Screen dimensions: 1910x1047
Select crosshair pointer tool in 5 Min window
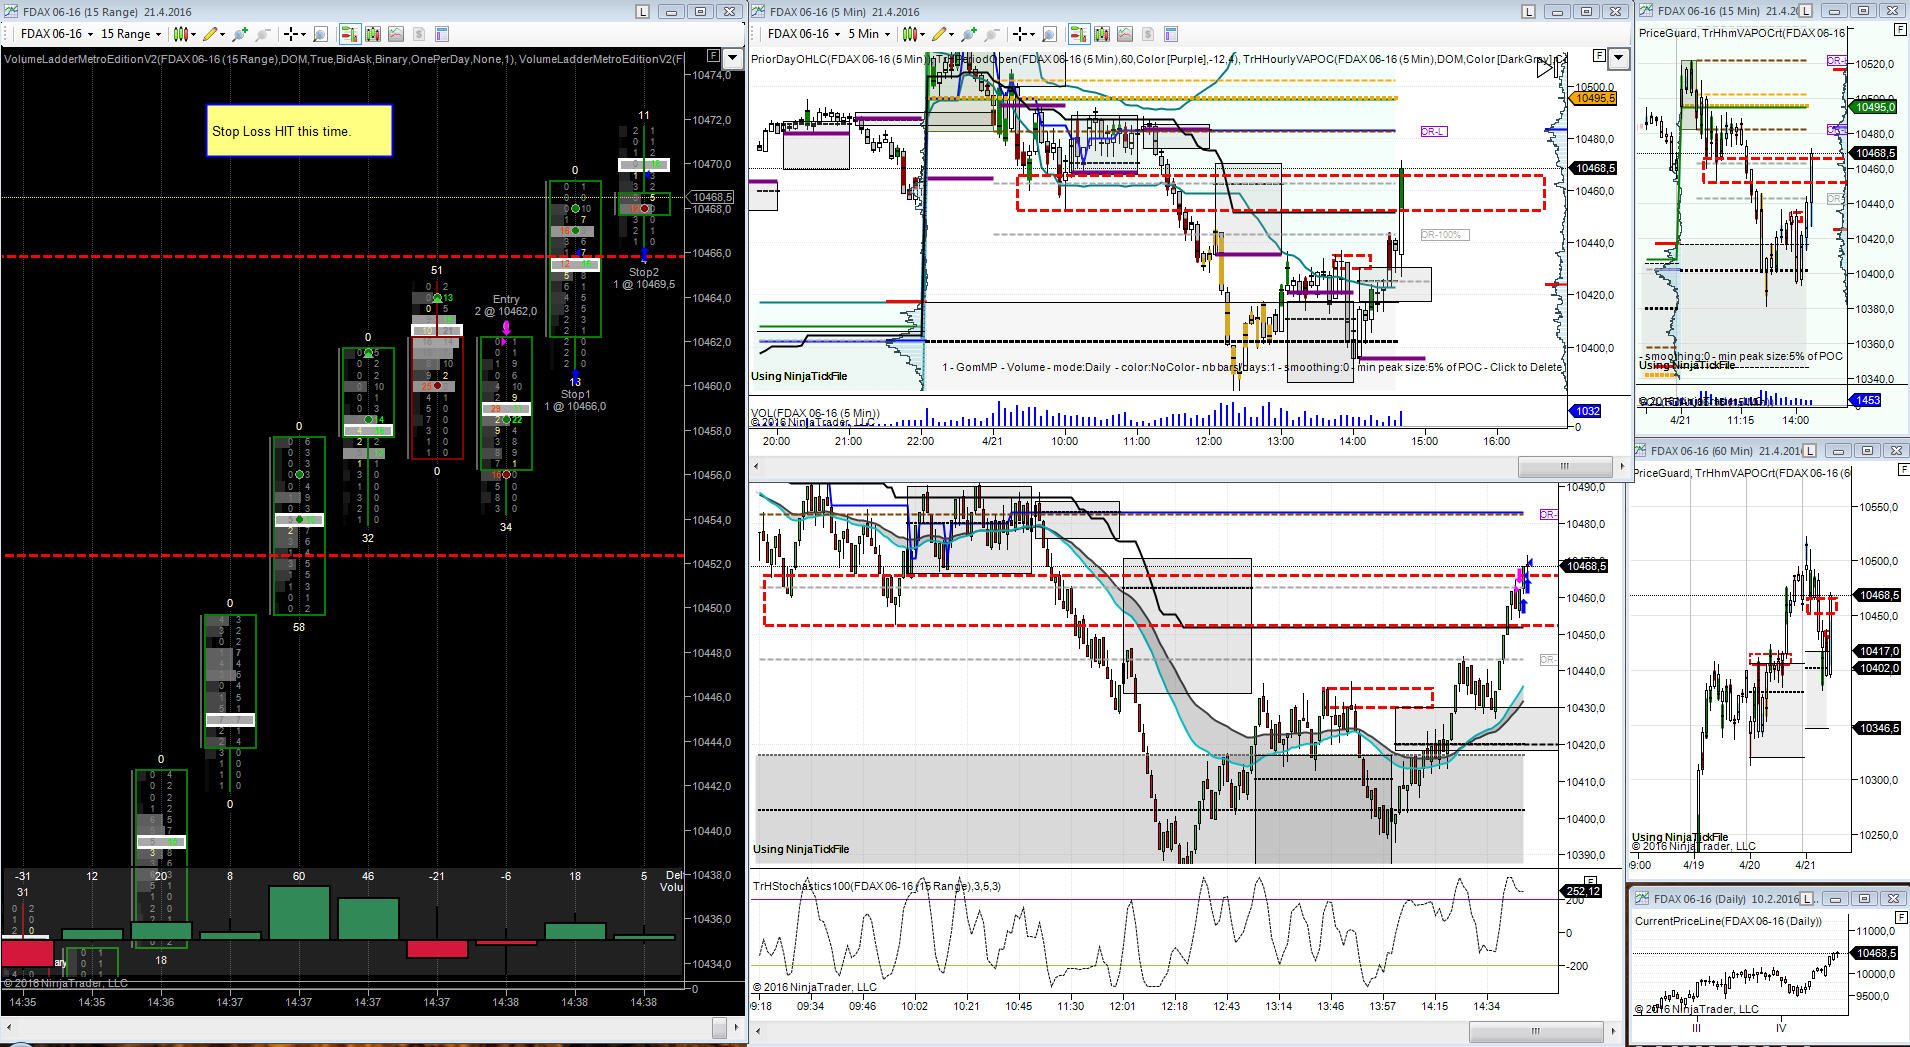pyautogui.click(x=1018, y=34)
